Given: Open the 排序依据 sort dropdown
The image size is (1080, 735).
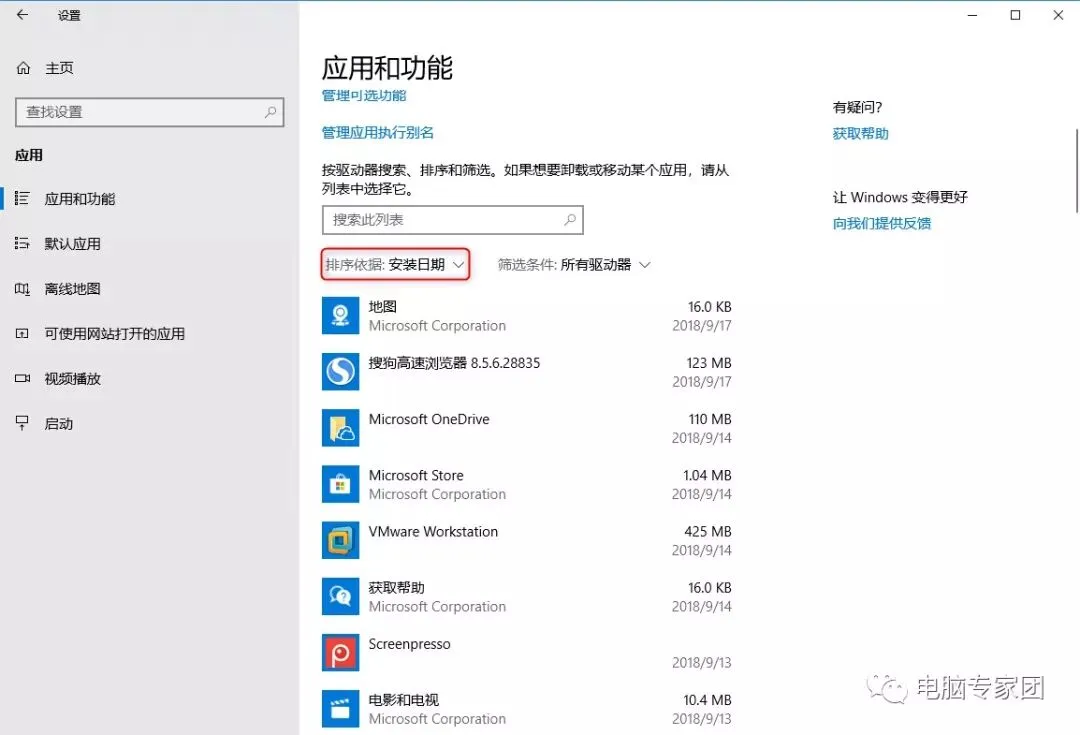Looking at the screenshot, I should pyautogui.click(x=394, y=264).
